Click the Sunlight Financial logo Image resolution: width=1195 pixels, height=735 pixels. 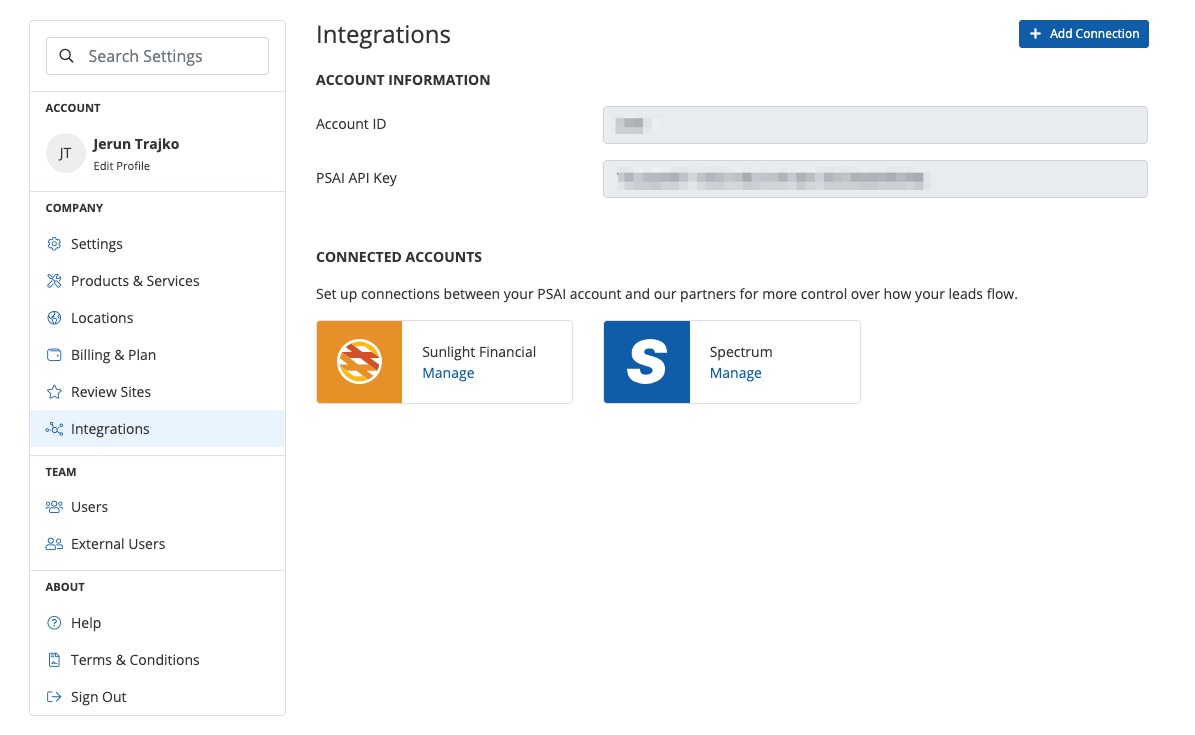click(359, 362)
